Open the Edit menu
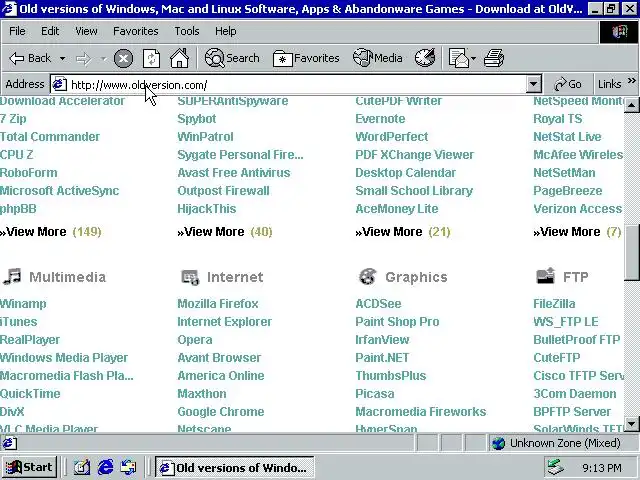640x480 pixels. click(50, 31)
